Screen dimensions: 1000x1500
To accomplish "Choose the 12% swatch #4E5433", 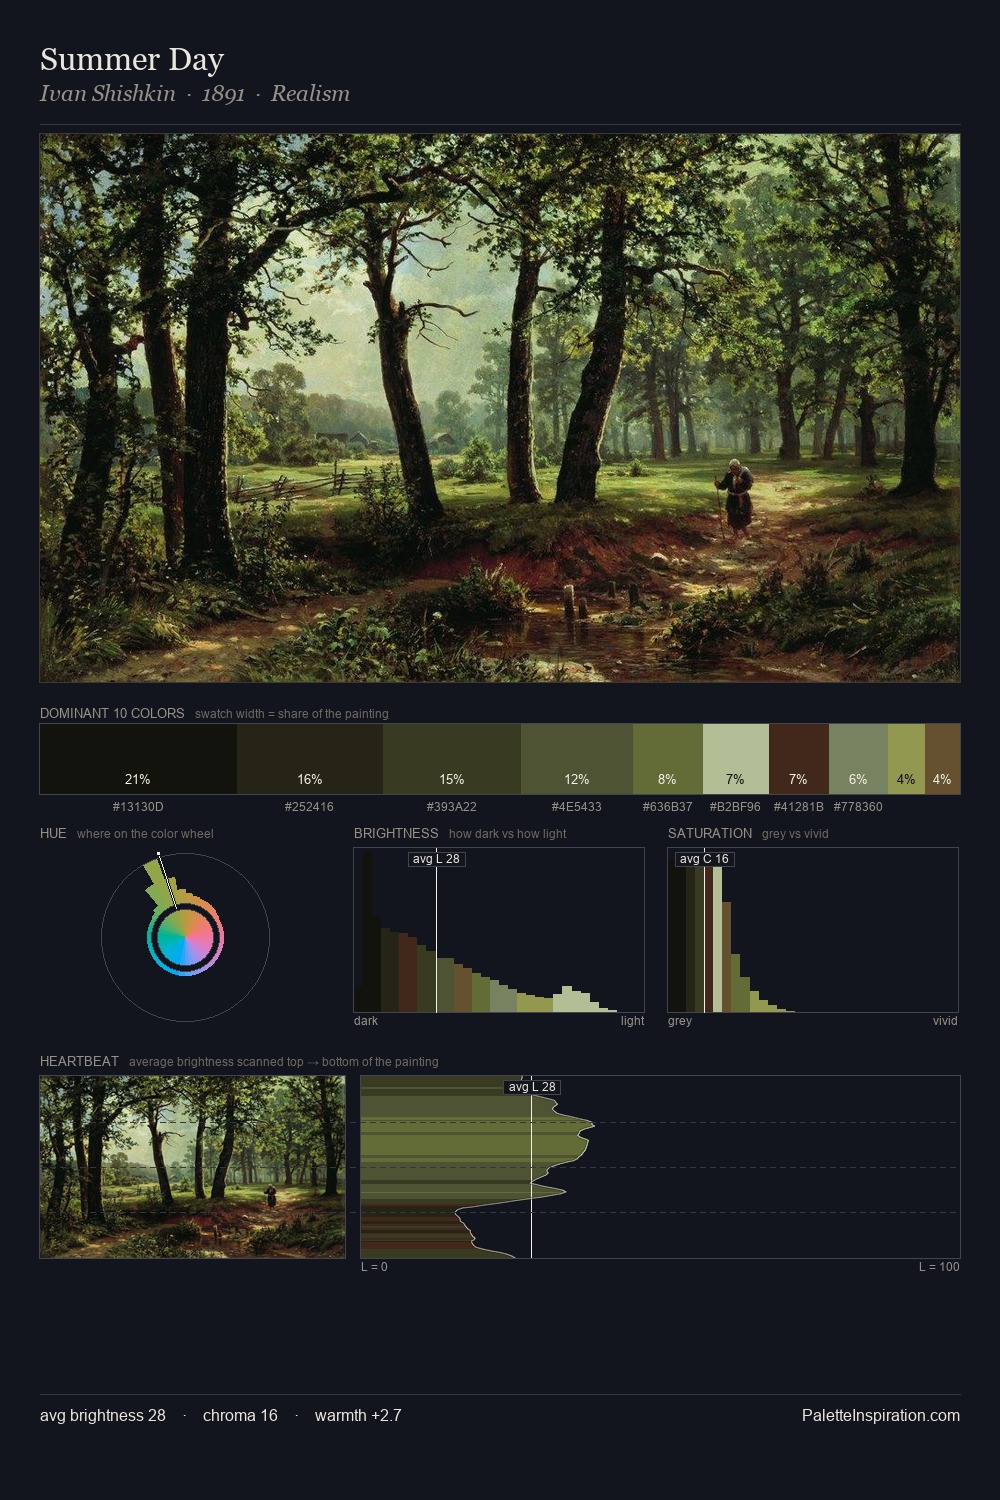I will 577,759.
